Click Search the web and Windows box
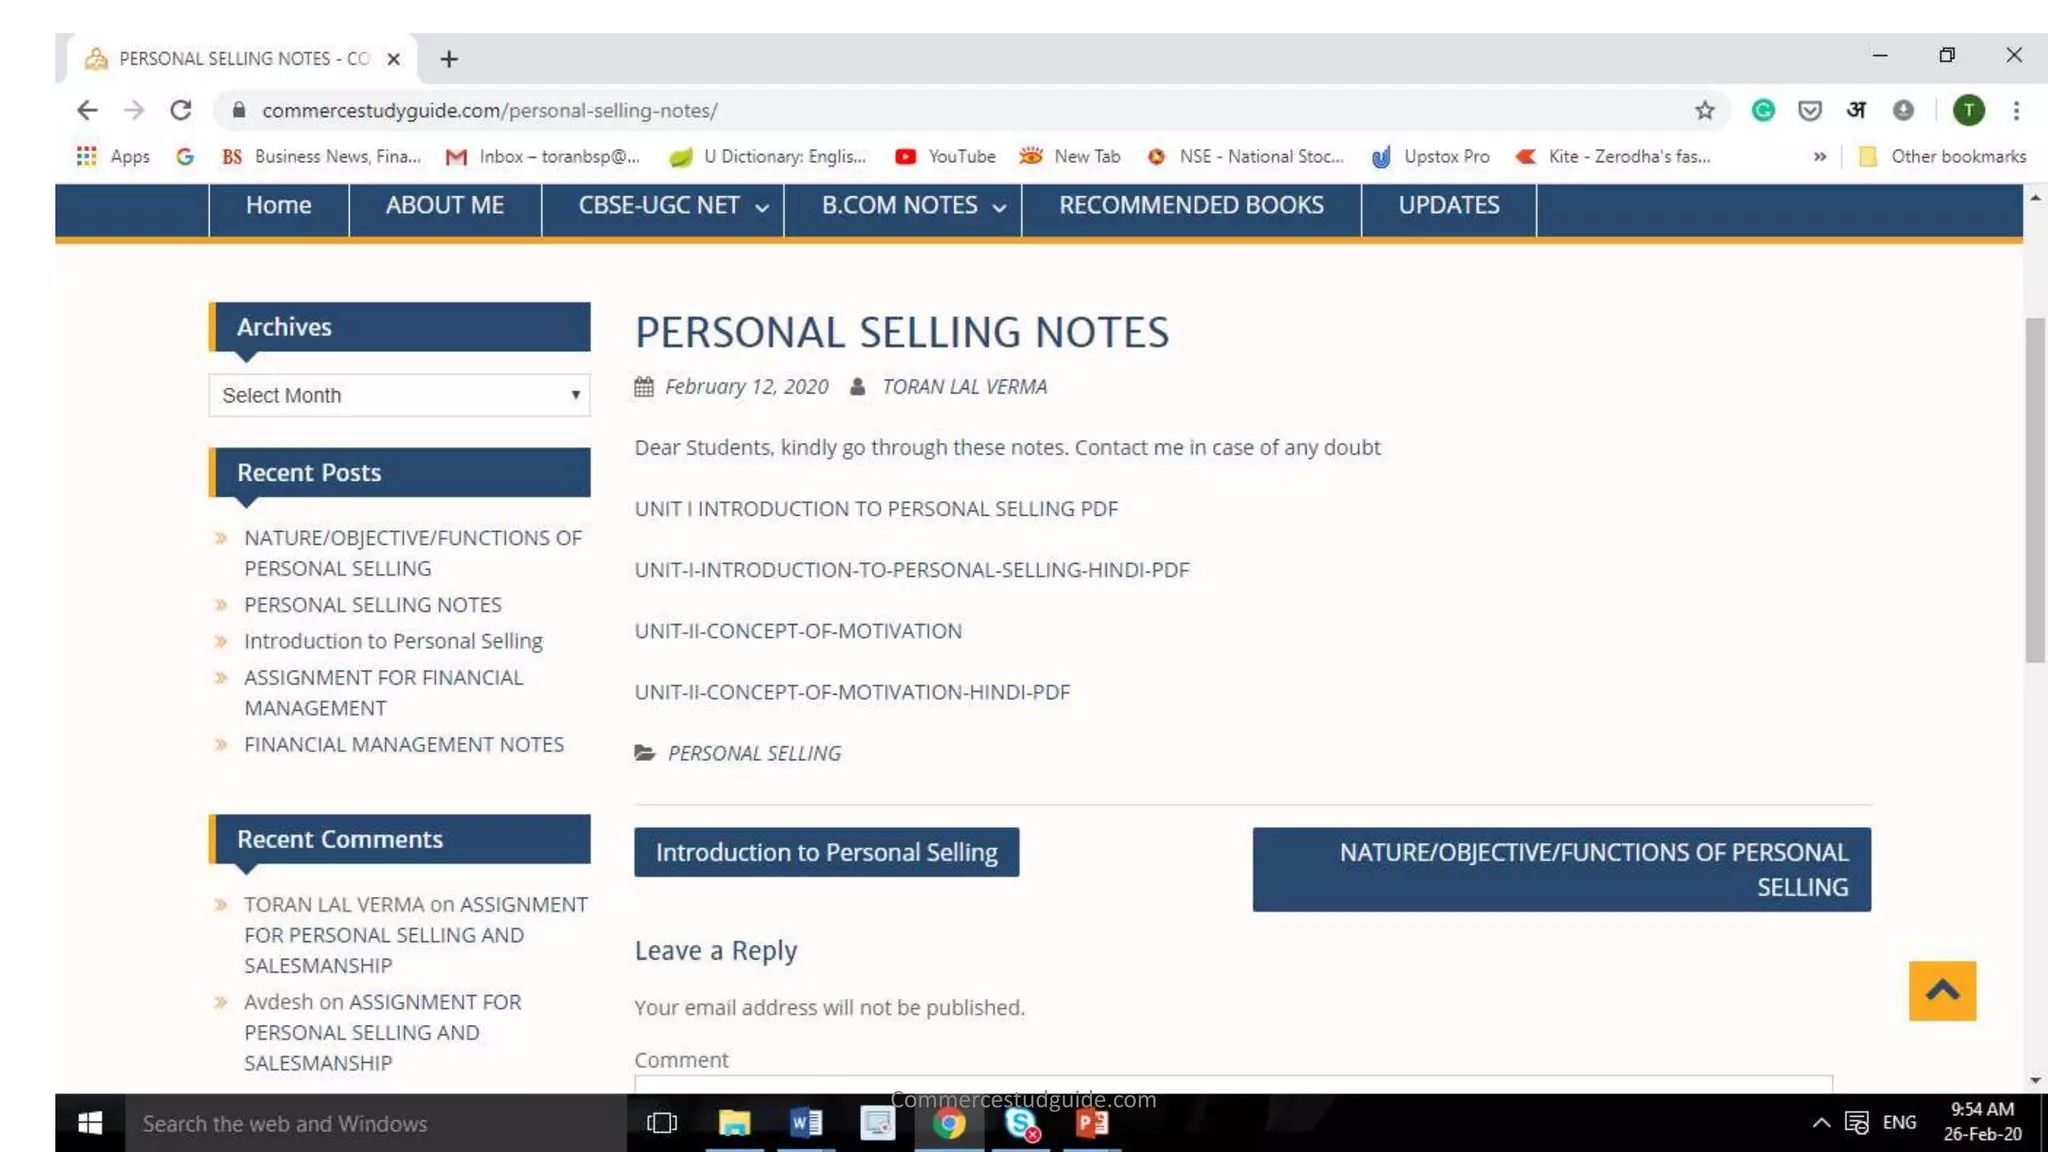2048x1152 pixels. (375, 1123)
